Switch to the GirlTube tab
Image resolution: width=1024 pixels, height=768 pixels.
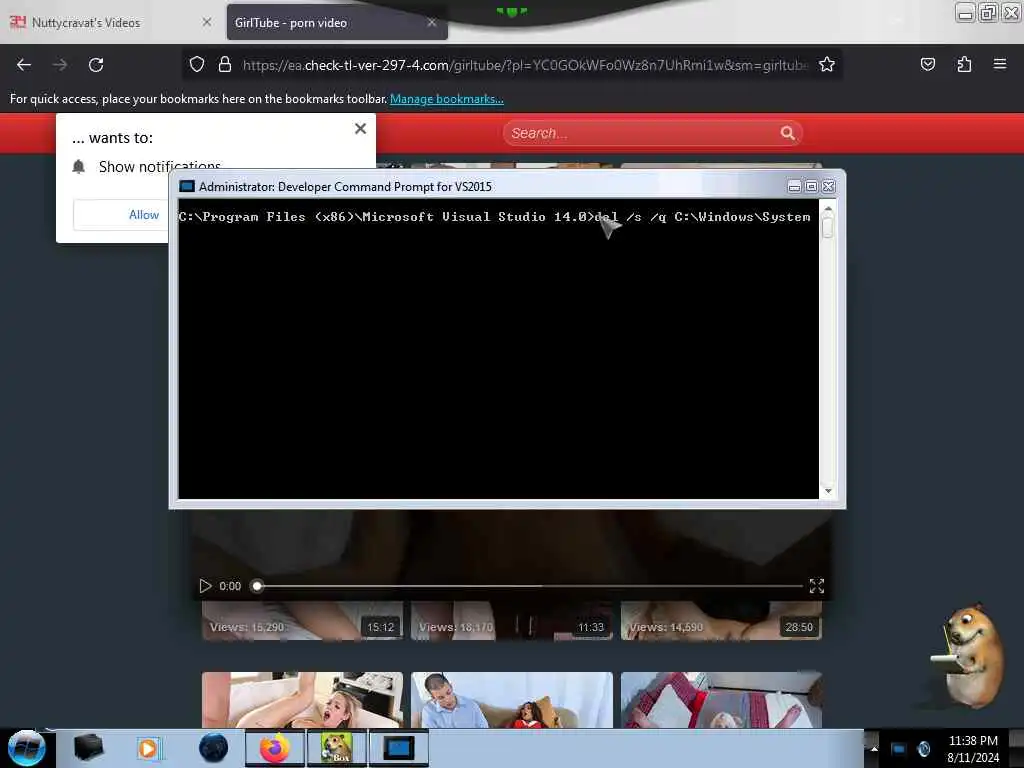tap(337, 23)
